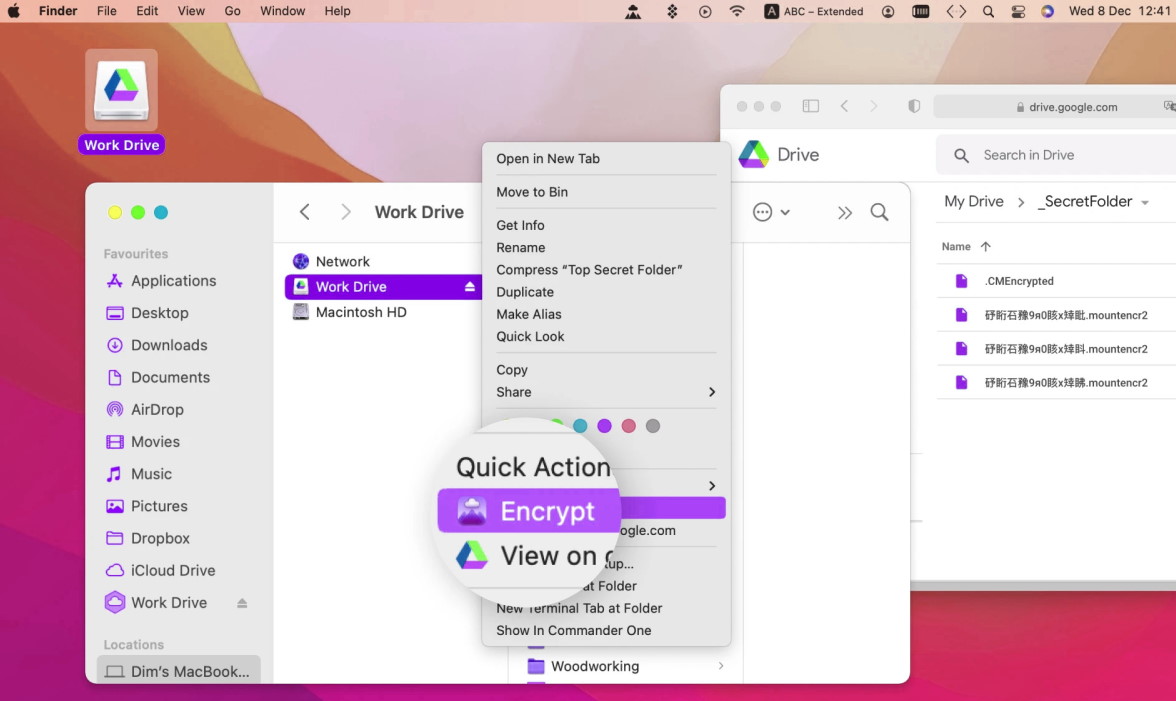Image resolution: width=1176 pixels, height=701 pixels.
Task: Apply the grey colour tag
Action: (652, 426)
